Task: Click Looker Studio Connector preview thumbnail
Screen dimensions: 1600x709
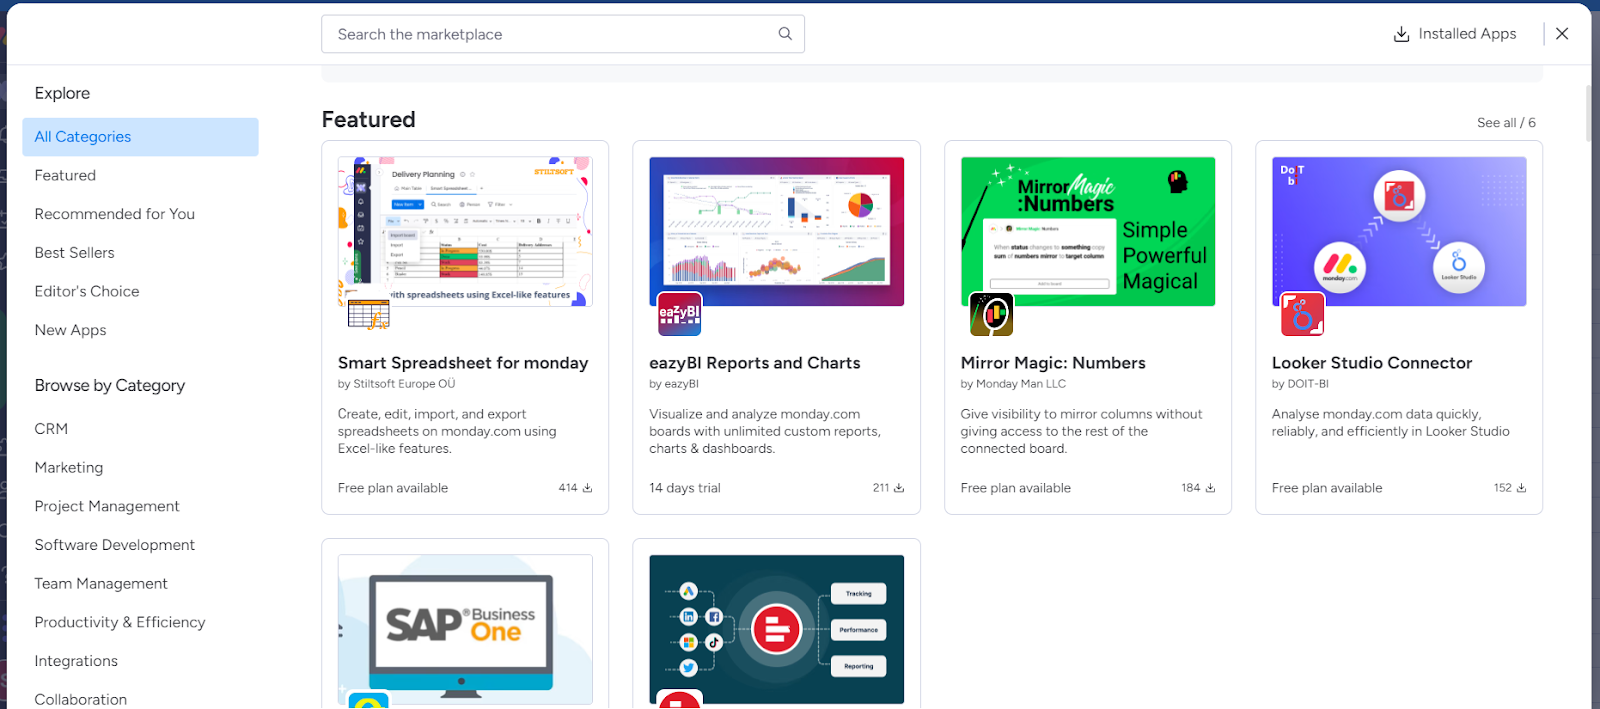Action: (x=1399, y=231)
